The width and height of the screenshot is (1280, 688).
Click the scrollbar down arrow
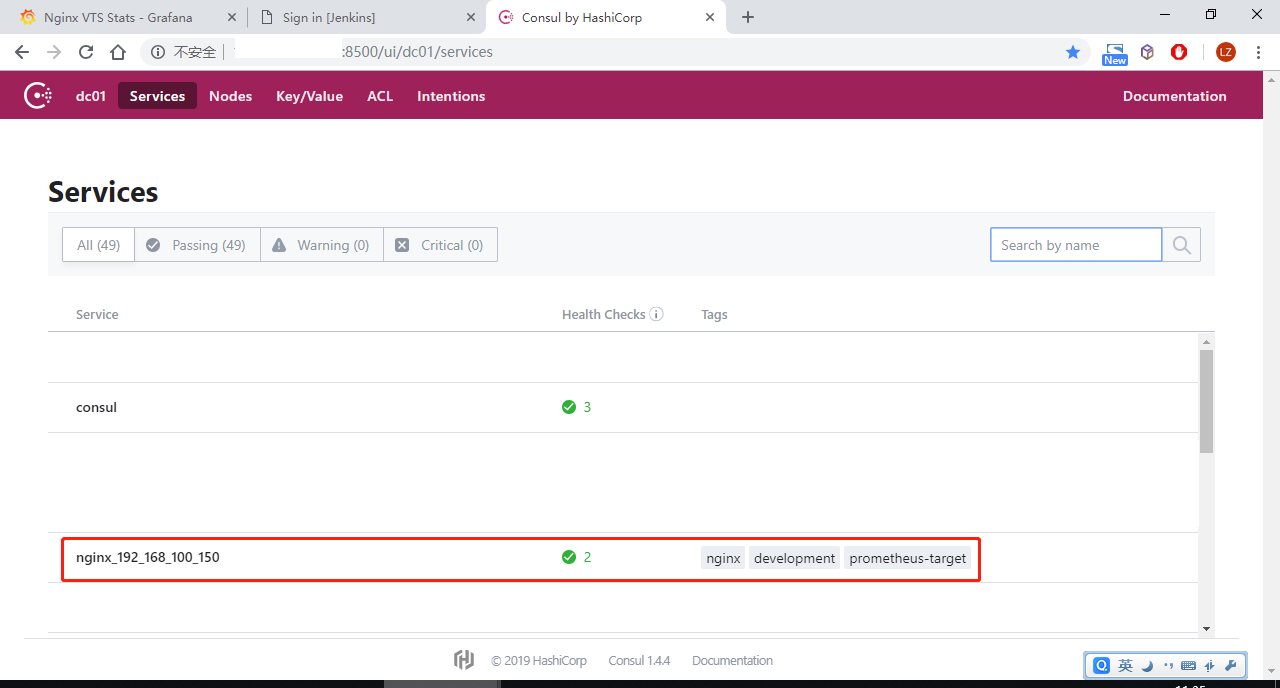(1206, 627)
